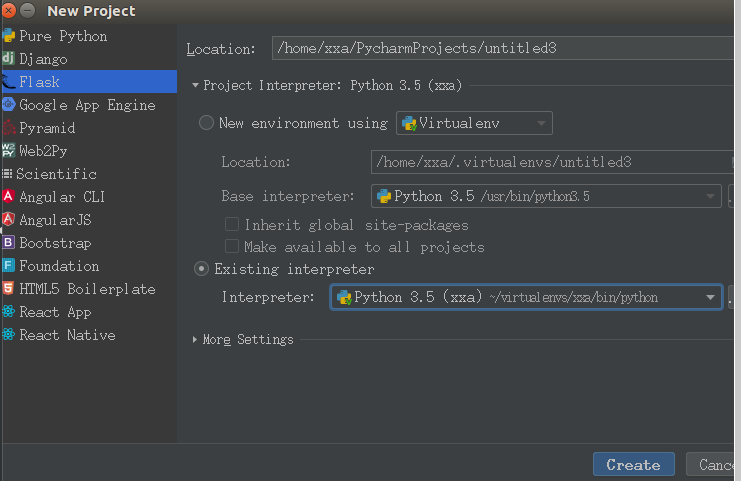
Task: Select the Existing interpreter radio button
Action: 202,269
